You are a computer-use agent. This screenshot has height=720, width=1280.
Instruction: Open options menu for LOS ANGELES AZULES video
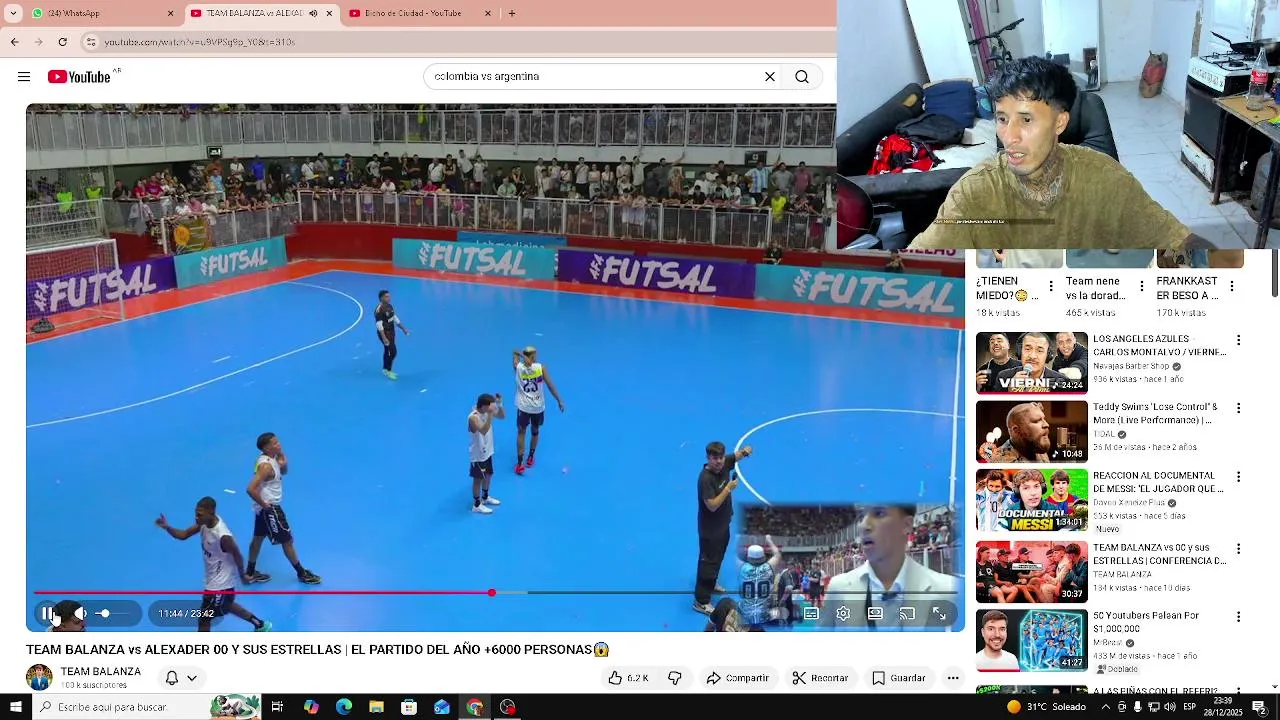pyautogui.click(x=1238, y=341)
